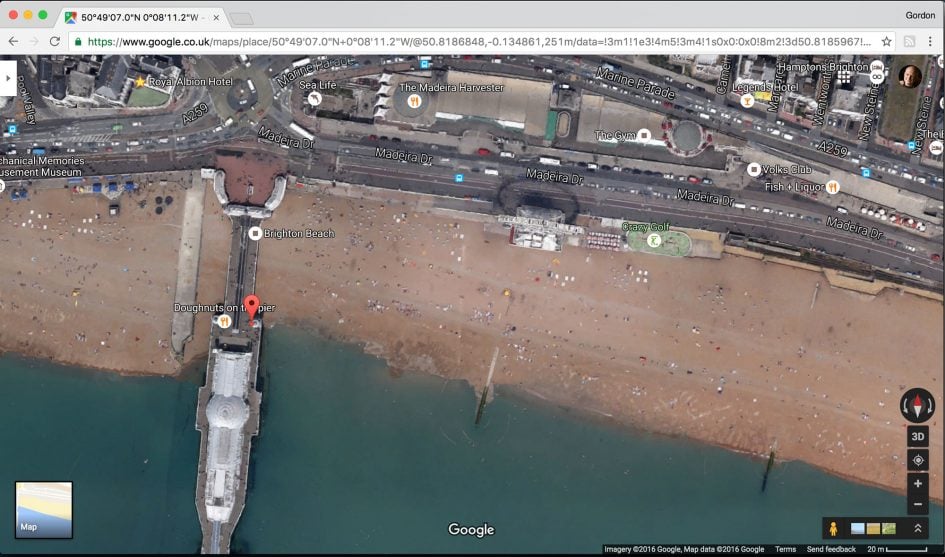Zoom in with the plus button
945x557 pixels.
coord(918,483)
